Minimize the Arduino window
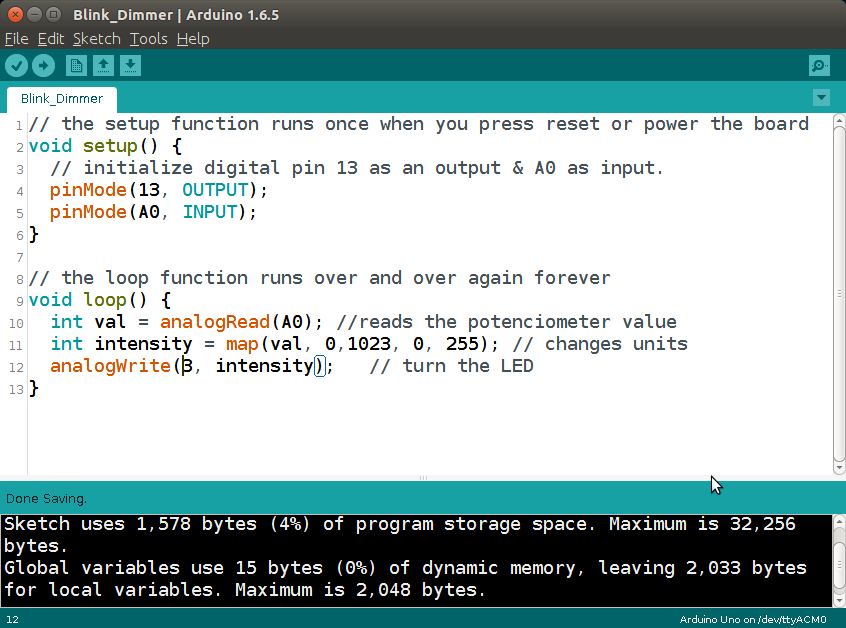The height and width of the screenshot is (628, 846). 34,15
